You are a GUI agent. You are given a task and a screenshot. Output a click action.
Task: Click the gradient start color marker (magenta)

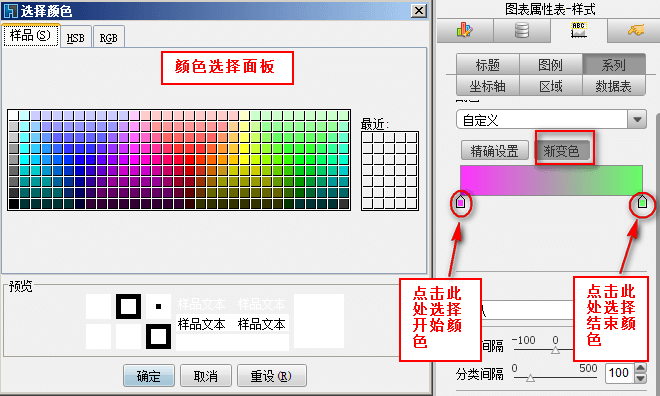[x=460, y=202]
